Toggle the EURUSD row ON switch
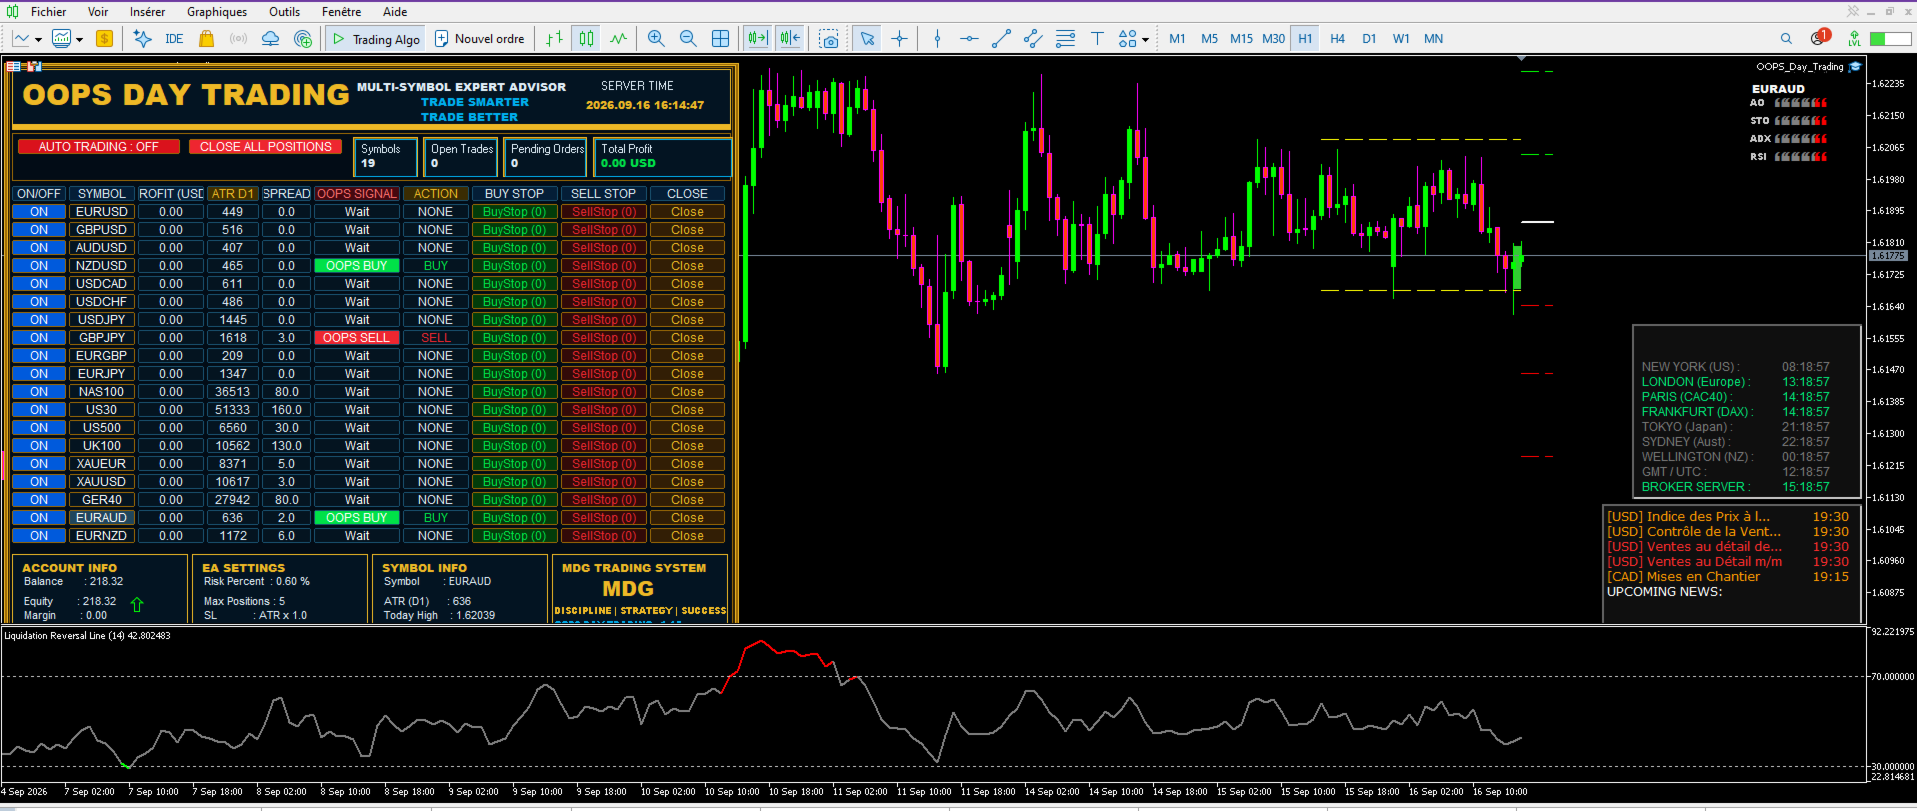 click(39, 212)
